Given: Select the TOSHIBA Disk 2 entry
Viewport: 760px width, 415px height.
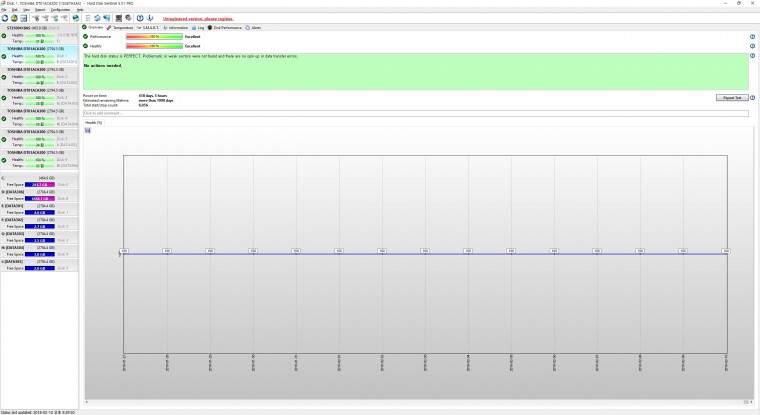Looking at the screenshot, I should click(x=39, y=77).
